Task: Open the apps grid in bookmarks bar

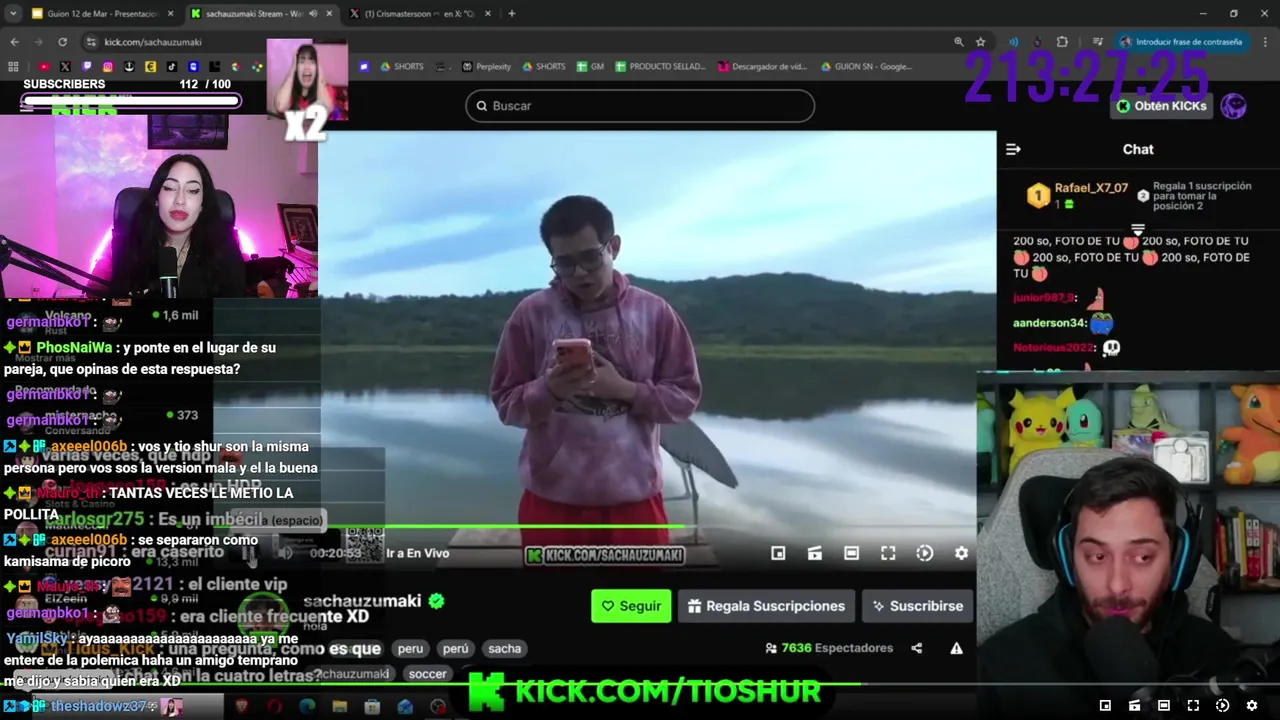Action: [x=13, y=67]
